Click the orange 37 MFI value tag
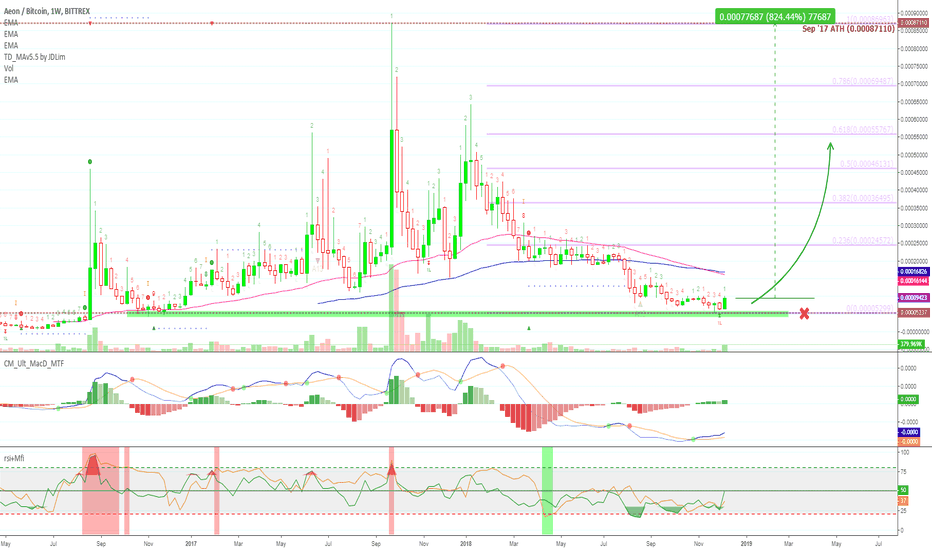Screen dimensions: 932x550 point(903,501)
